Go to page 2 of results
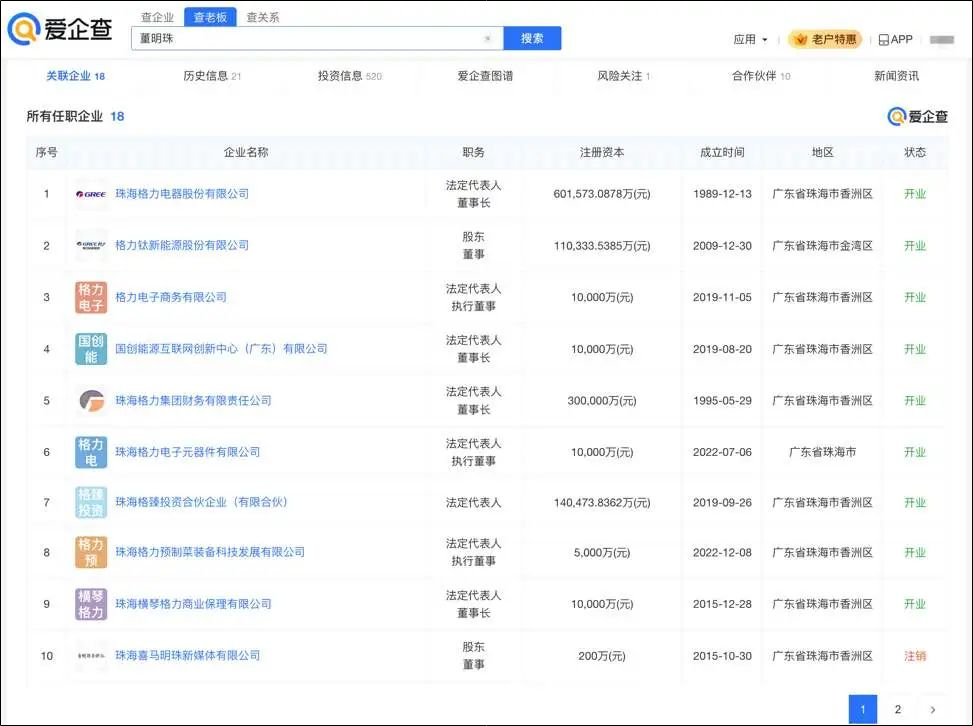973x726 pixels. click(897, 709)
